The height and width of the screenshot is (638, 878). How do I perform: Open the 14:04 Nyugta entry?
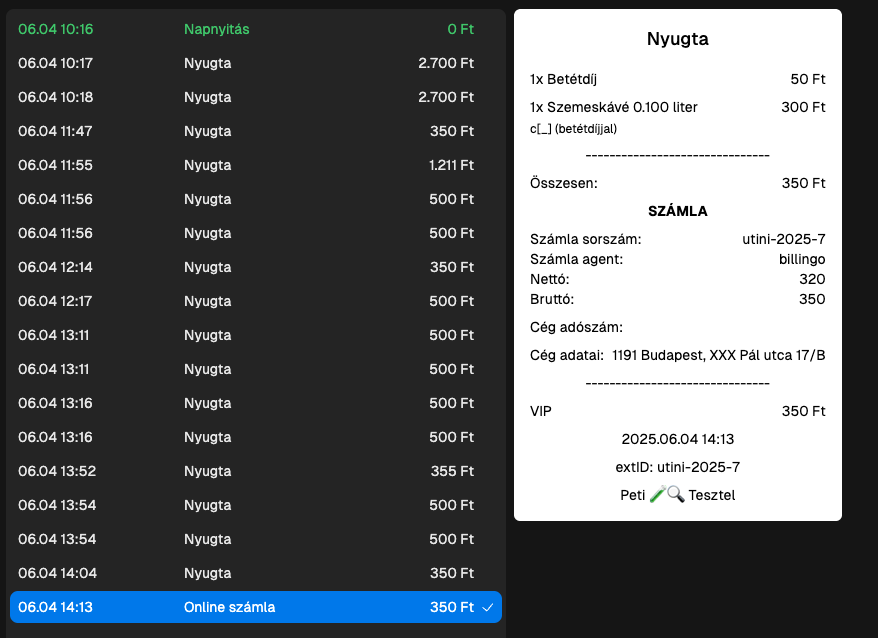pyautogui.click(x=255, y=573)
